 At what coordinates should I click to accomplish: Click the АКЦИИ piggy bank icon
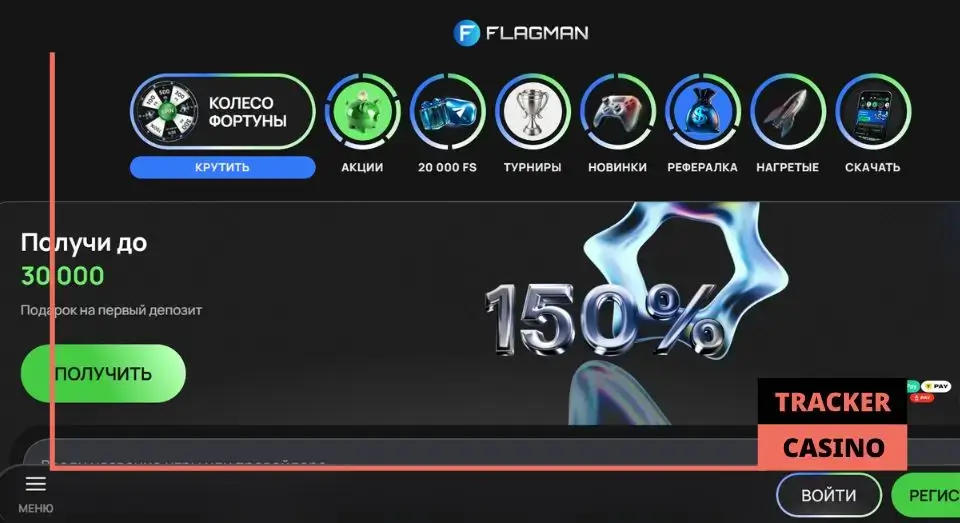[x=362, y=112]
